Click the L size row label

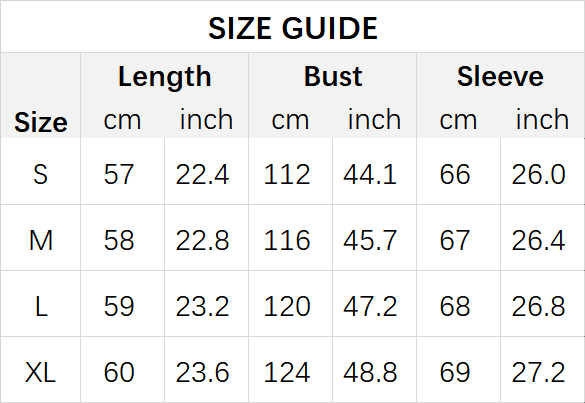point(41,306)
